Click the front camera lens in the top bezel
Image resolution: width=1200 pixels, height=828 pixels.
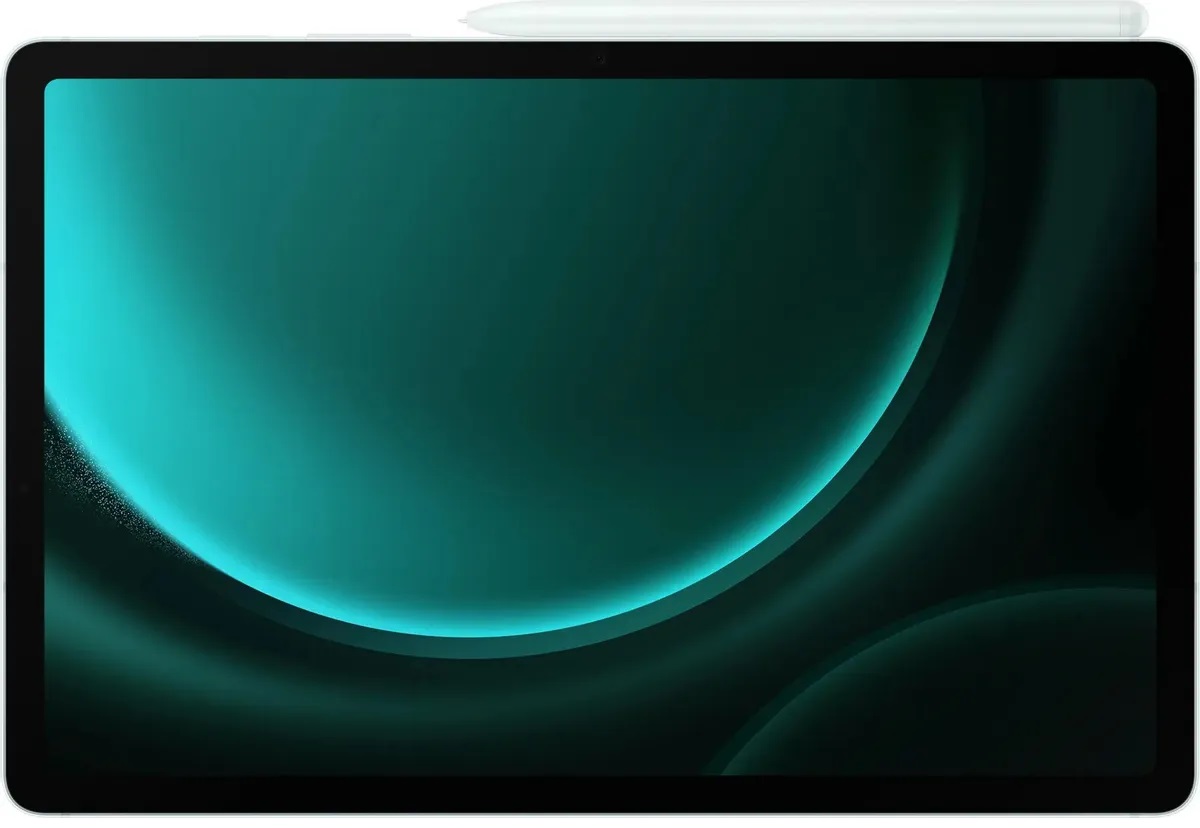coord(600,59)
